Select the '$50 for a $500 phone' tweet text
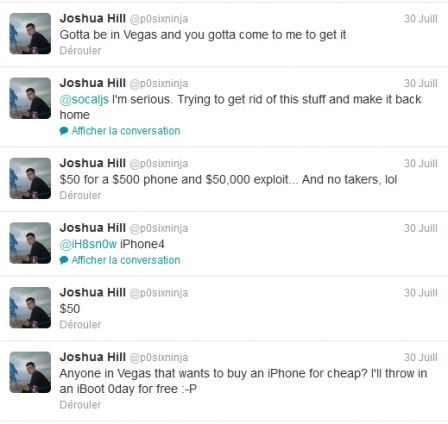Screen dimensions: 448x424 (228, 180)
